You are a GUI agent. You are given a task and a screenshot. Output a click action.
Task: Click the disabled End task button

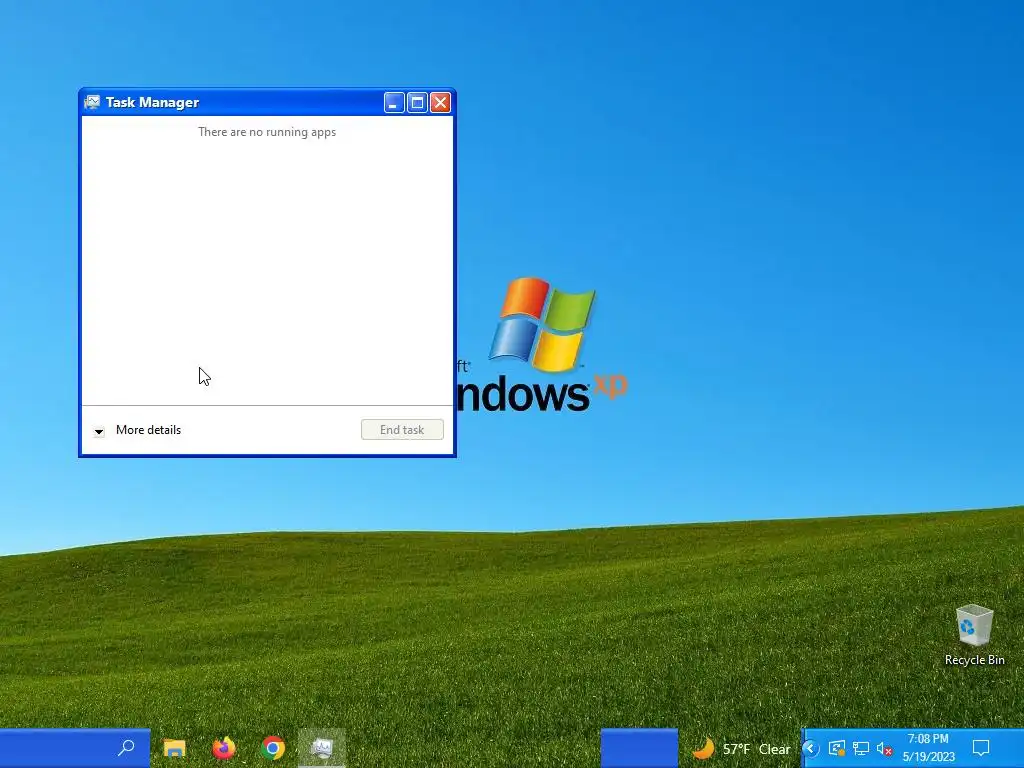[402, 430]
